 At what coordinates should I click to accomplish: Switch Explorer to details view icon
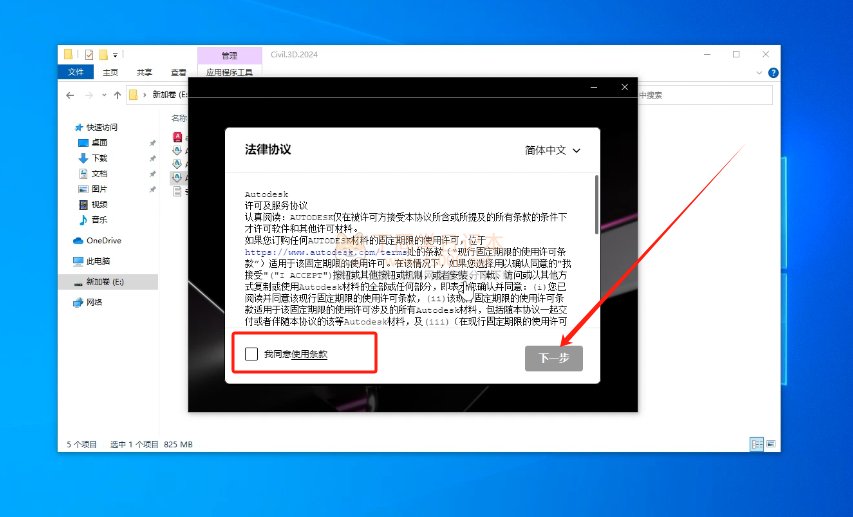pos(757,444)
